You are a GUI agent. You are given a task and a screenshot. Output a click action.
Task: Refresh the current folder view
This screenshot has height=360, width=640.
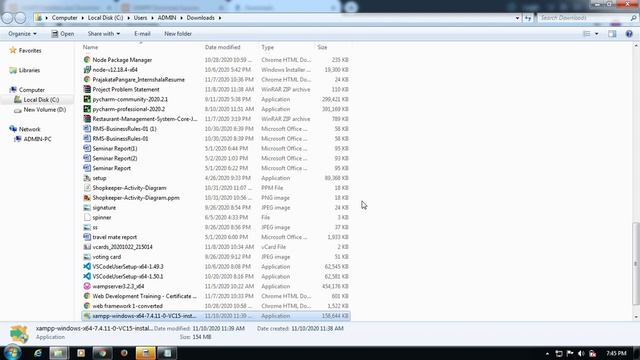(x=528, y=18)
